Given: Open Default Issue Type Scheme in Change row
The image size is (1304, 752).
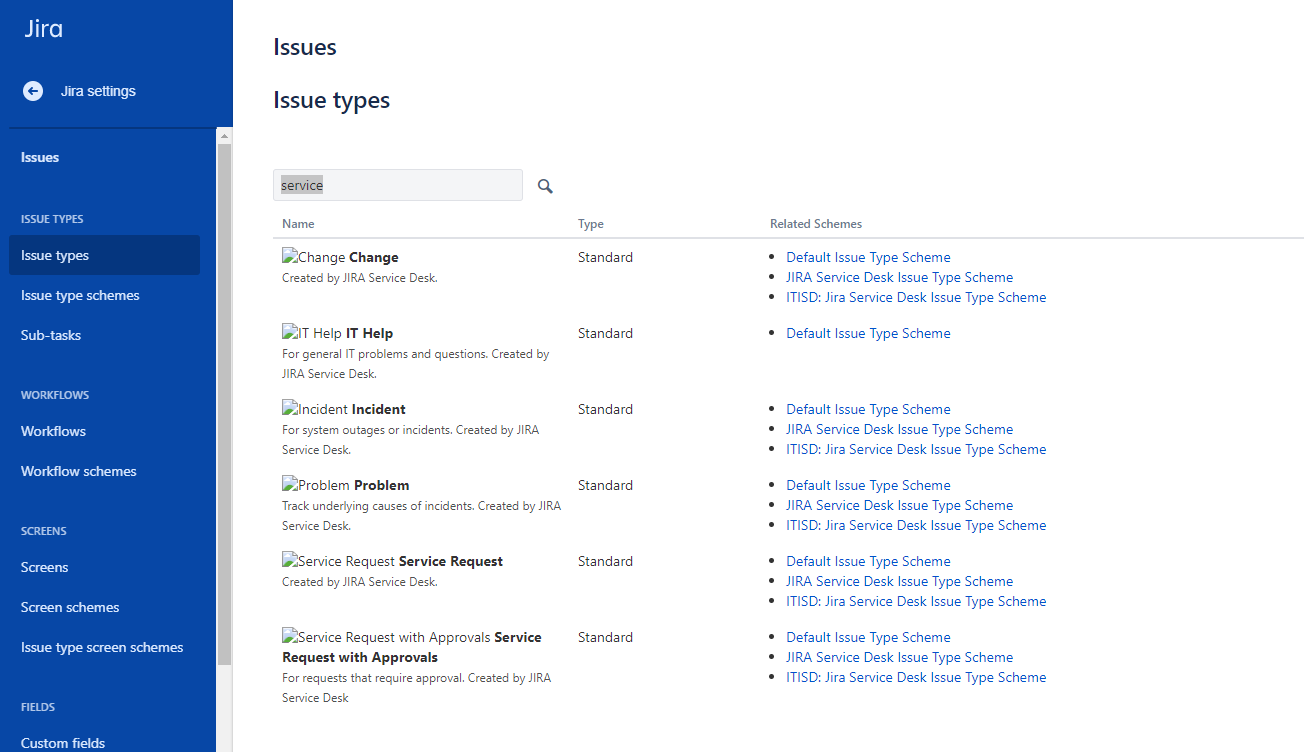Looking at the screenshot, I should tap(868, 257).
